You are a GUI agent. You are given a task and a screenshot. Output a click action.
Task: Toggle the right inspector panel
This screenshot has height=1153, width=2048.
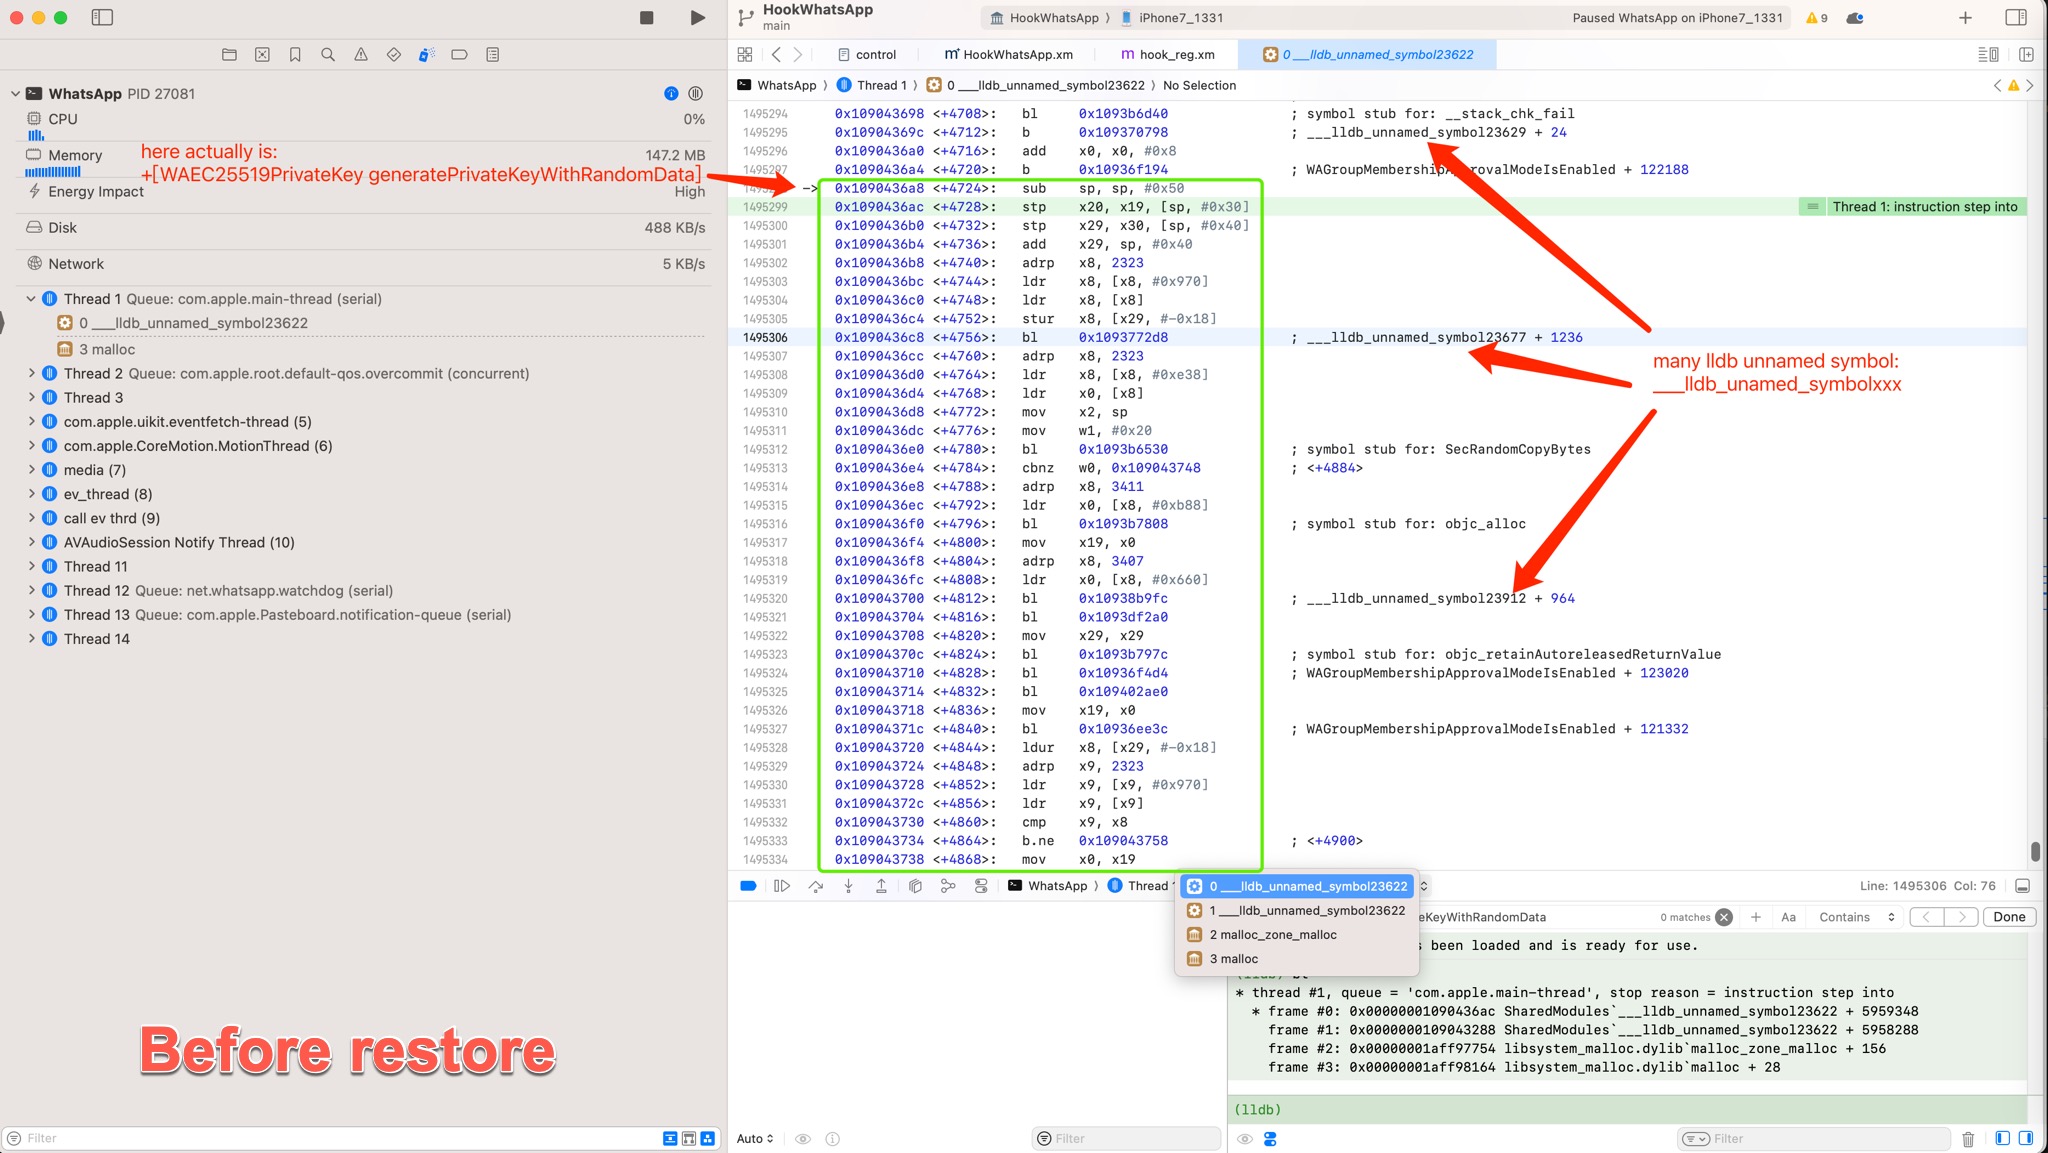click(x=2016, y=17)
